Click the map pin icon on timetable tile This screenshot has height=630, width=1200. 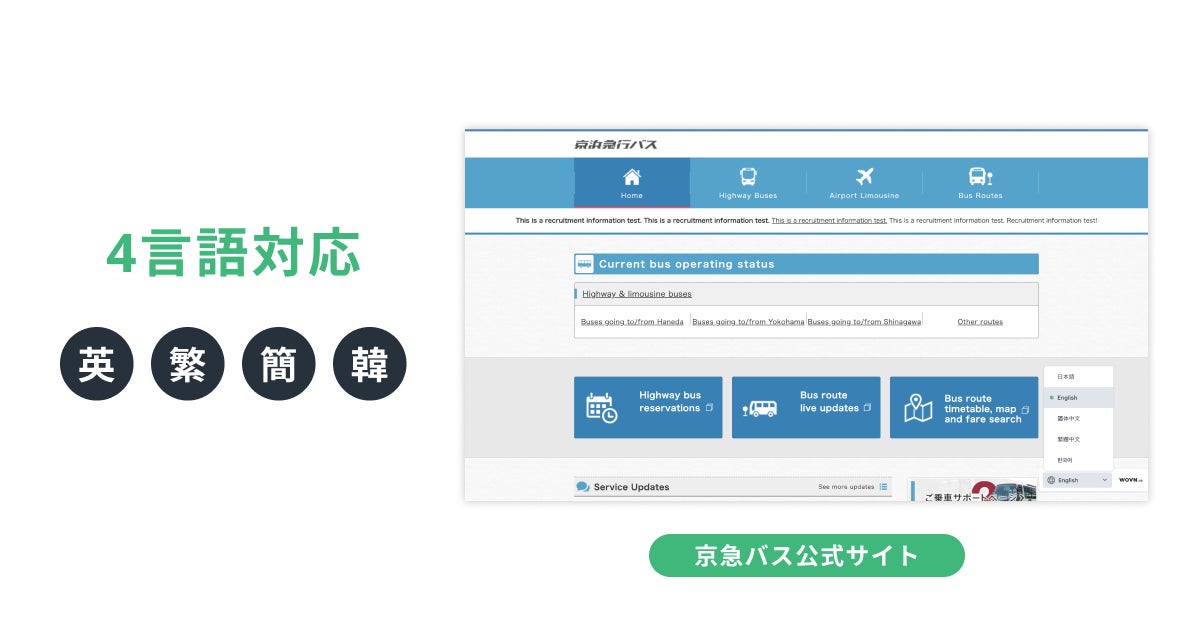tap(918, 408)
